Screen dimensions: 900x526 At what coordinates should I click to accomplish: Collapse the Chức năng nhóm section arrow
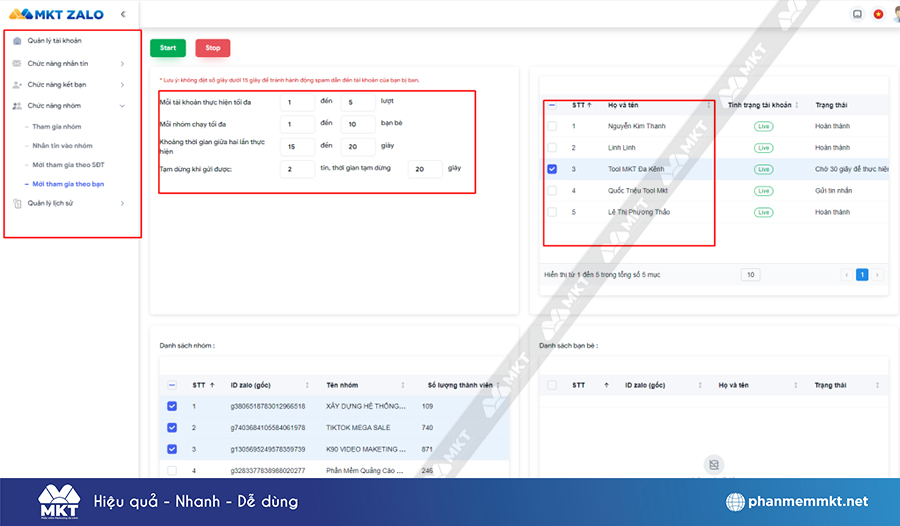[x=122, y=106]
